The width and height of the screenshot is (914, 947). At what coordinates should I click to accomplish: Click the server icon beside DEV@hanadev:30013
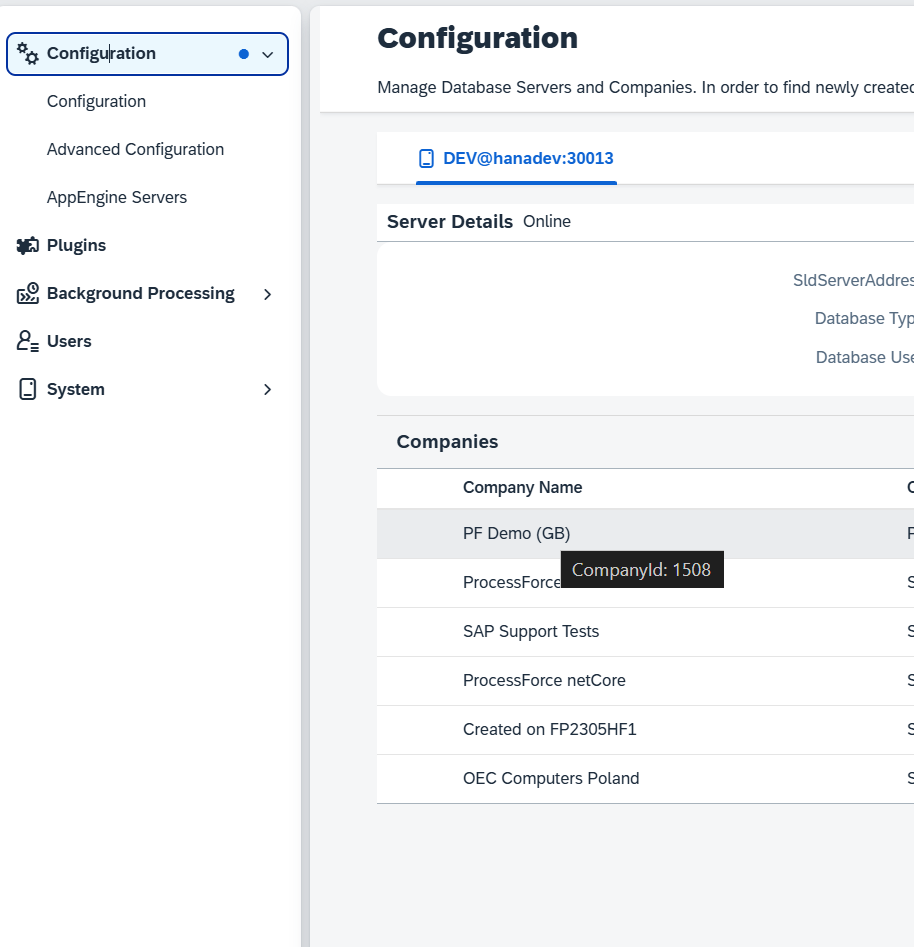coord(427,158)
